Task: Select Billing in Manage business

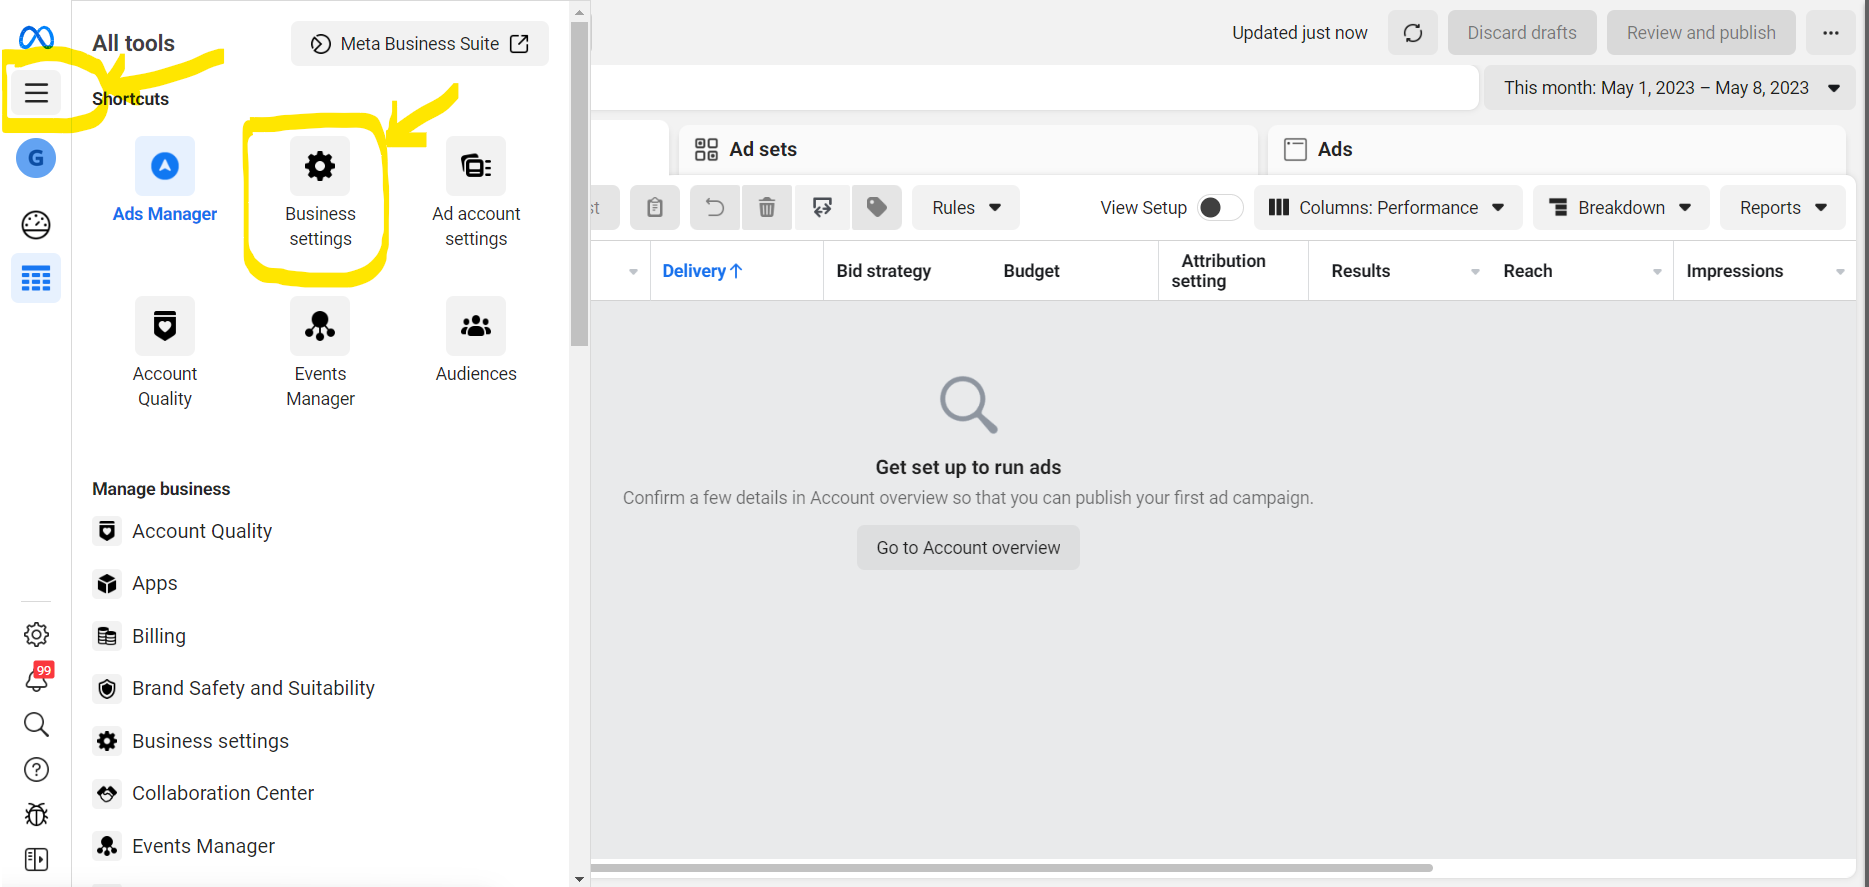Action: (x=139, y=636)
